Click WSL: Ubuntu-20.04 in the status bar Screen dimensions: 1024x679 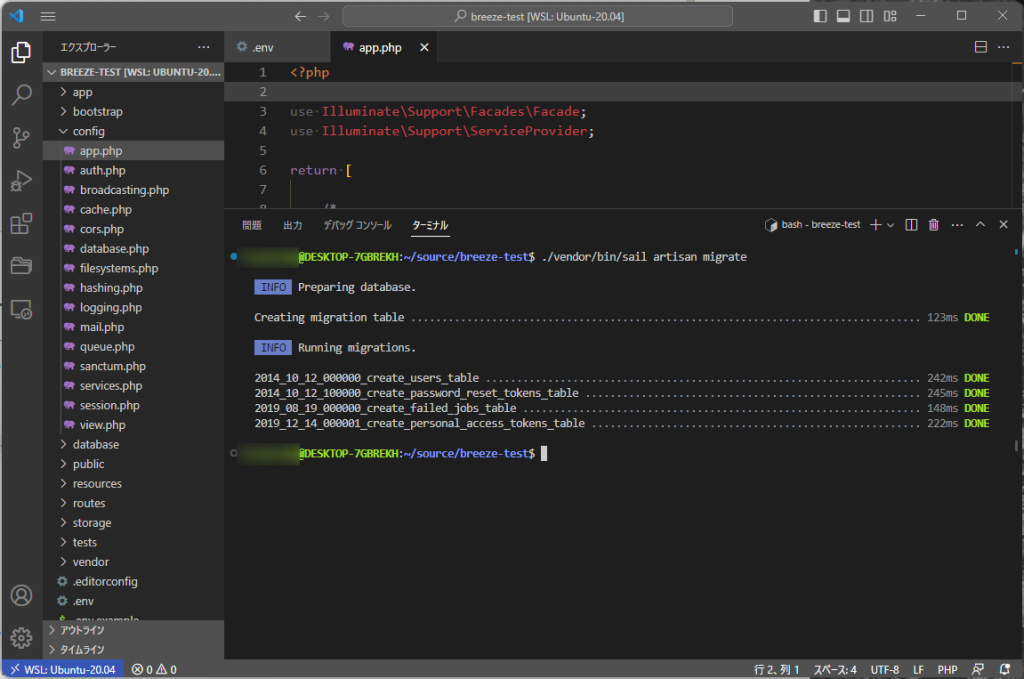coord(62,669)
